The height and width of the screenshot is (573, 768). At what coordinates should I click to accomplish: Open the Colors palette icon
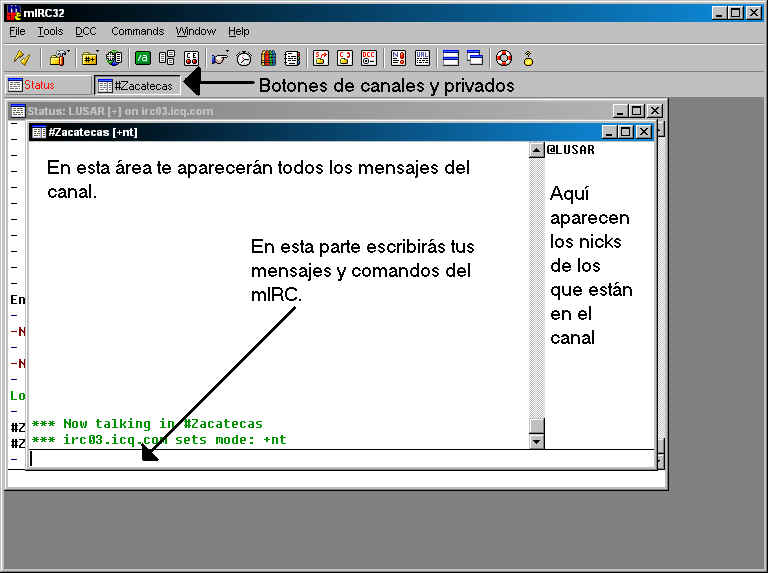[268, 58]
